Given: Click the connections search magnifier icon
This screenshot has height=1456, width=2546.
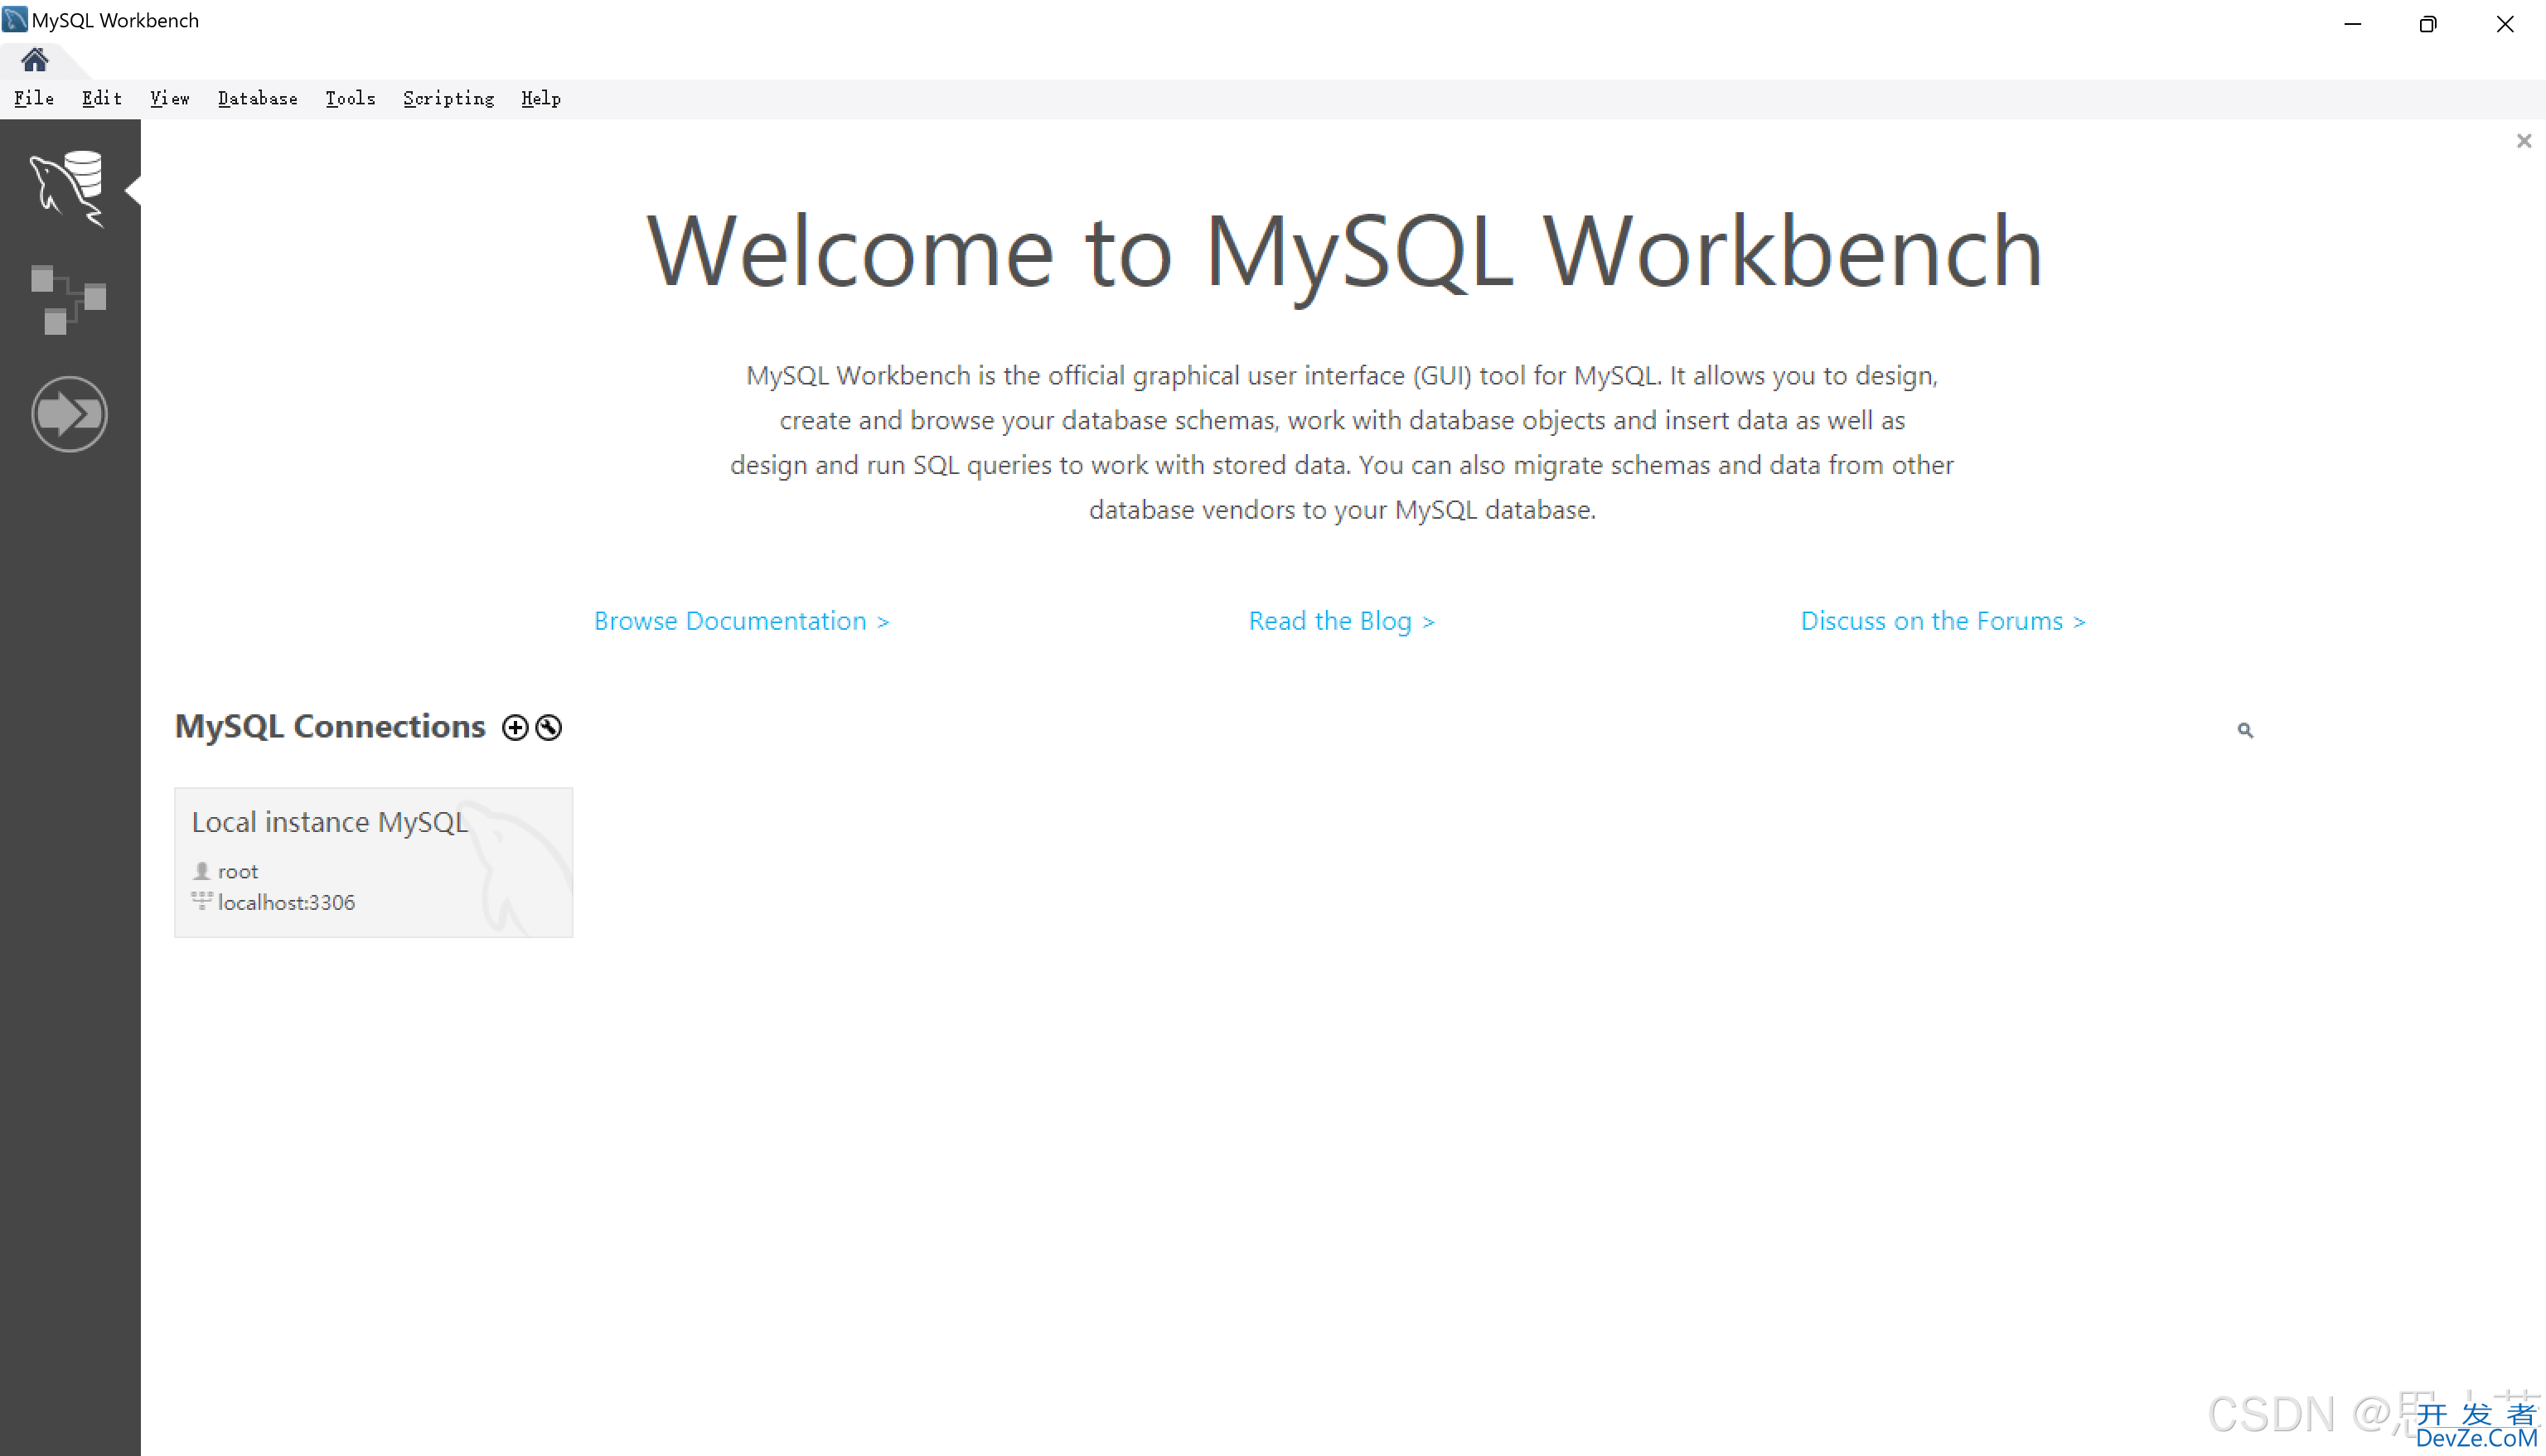Looking at the screenshot, I should (2245, 730).
